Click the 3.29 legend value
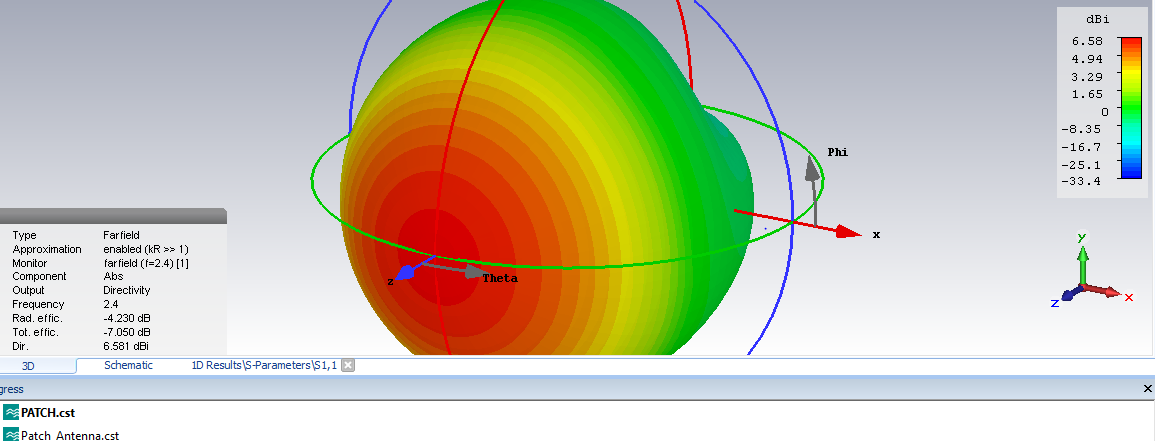Screen dimensions: 1155x441 [1087, 77]
